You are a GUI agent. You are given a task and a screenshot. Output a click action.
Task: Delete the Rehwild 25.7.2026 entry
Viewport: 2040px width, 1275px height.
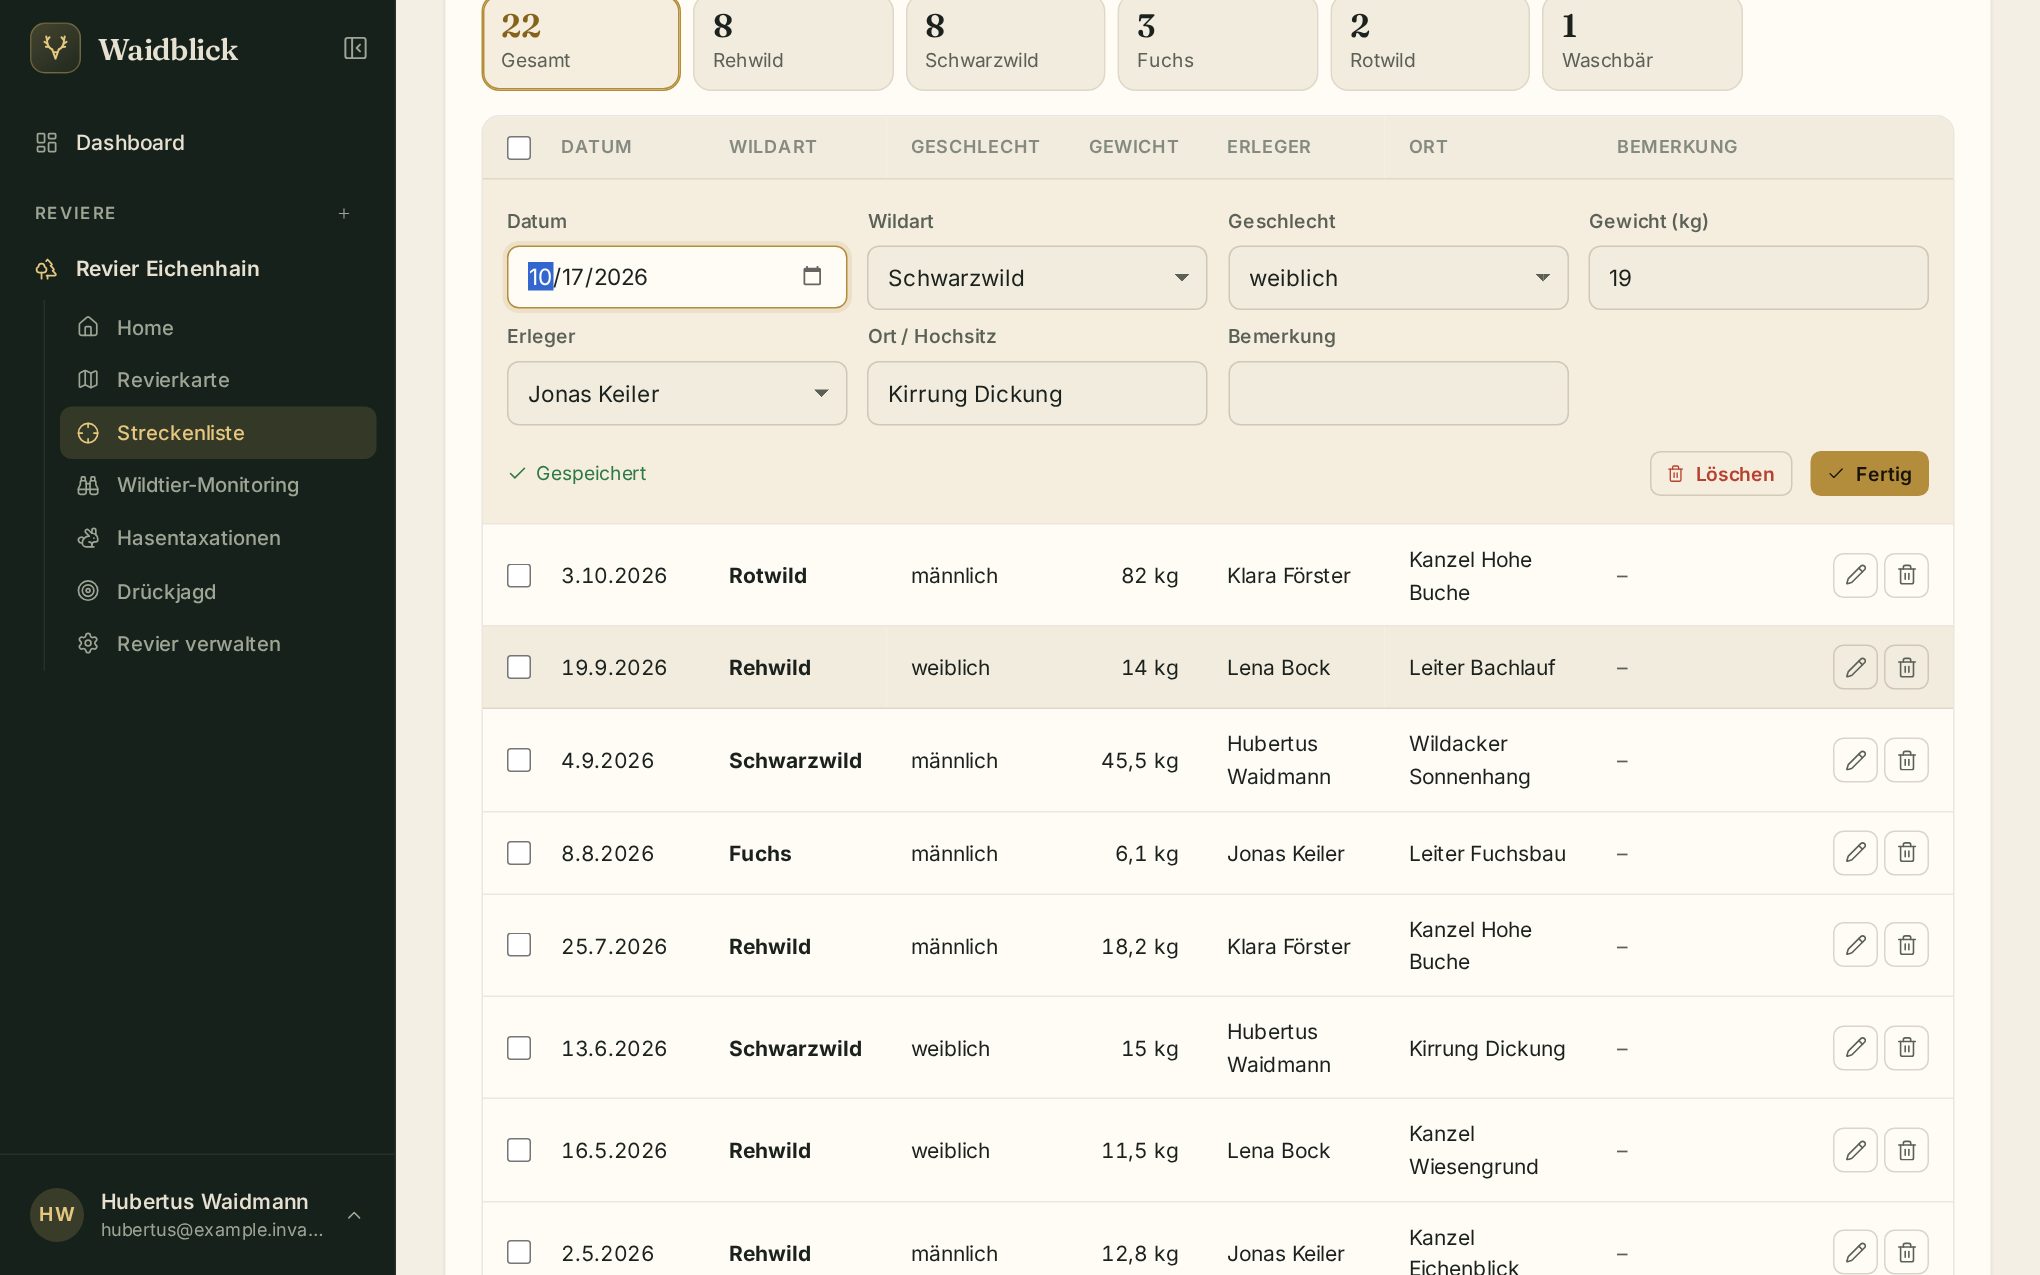click(1906, 945)
